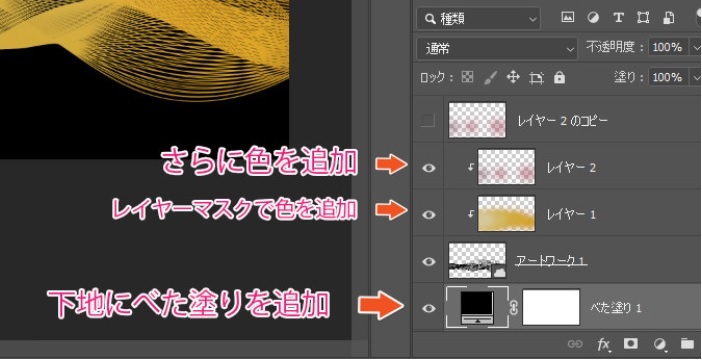
Task: Filter layers by shape icon
Action: coord(643,17)
